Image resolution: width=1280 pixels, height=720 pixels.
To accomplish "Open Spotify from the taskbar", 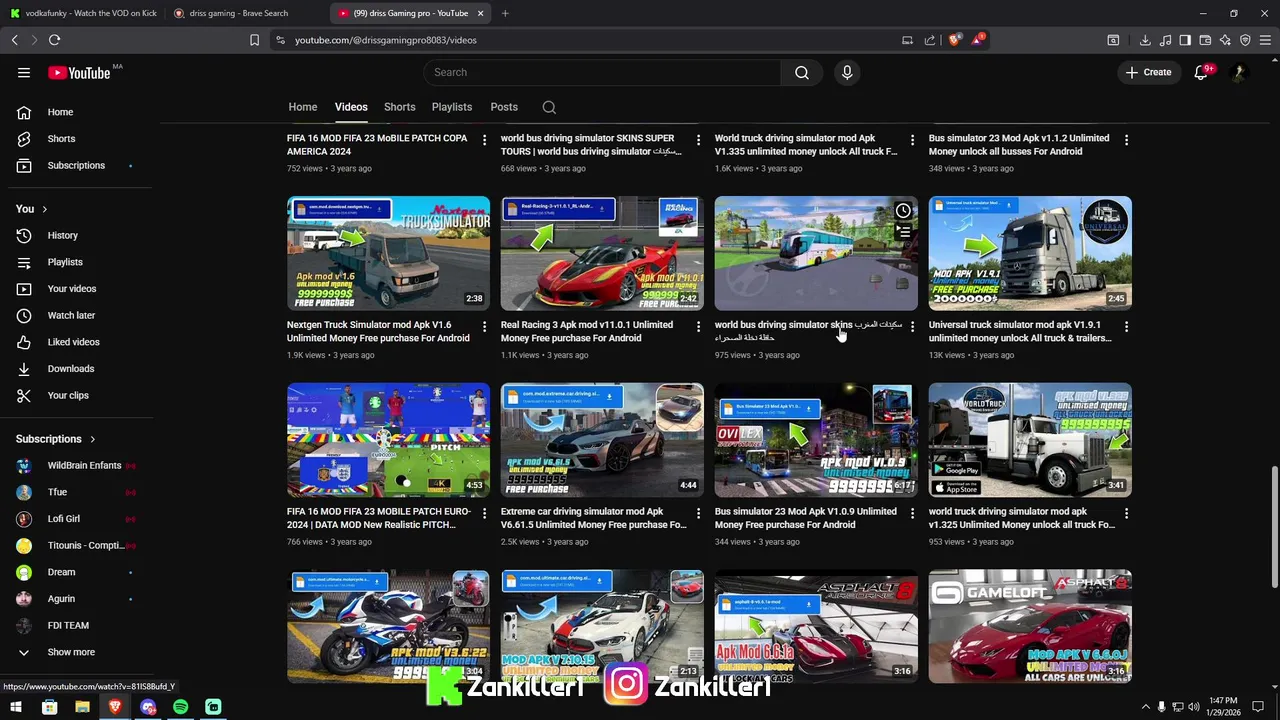I will pyautogui.click(x=180, y=707).
